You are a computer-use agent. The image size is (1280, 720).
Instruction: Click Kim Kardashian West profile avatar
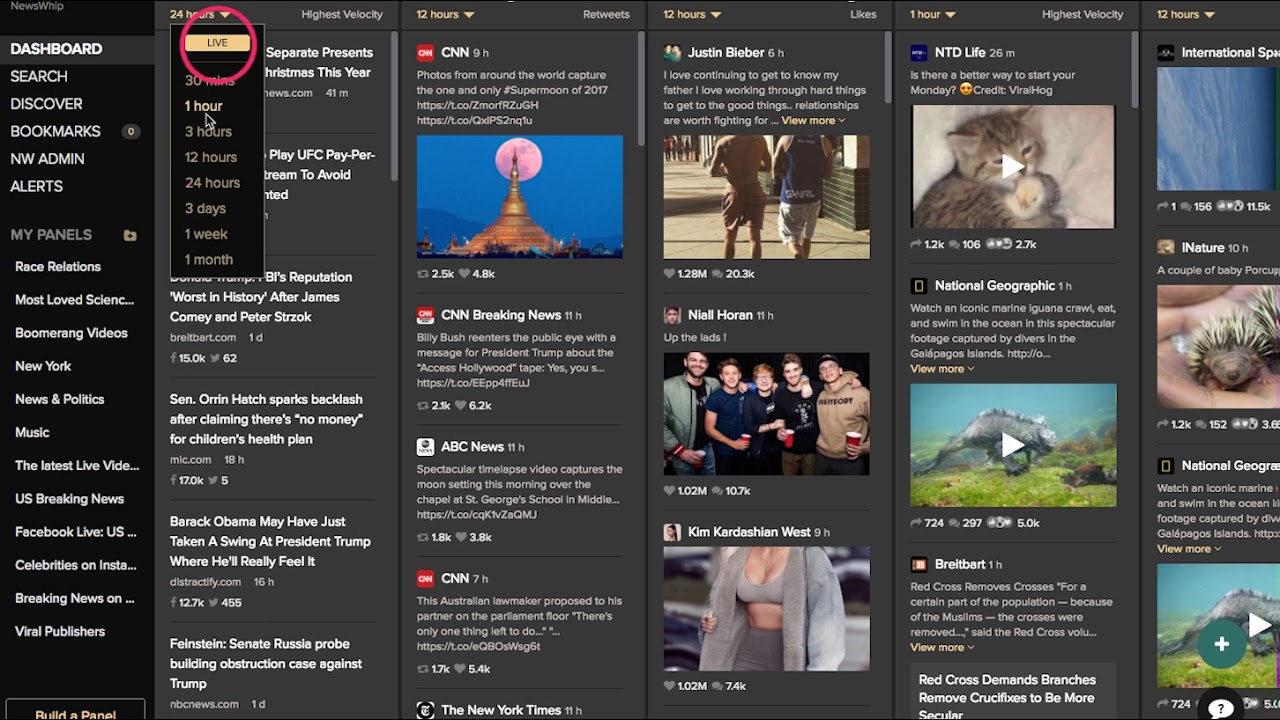coord(672,532)
